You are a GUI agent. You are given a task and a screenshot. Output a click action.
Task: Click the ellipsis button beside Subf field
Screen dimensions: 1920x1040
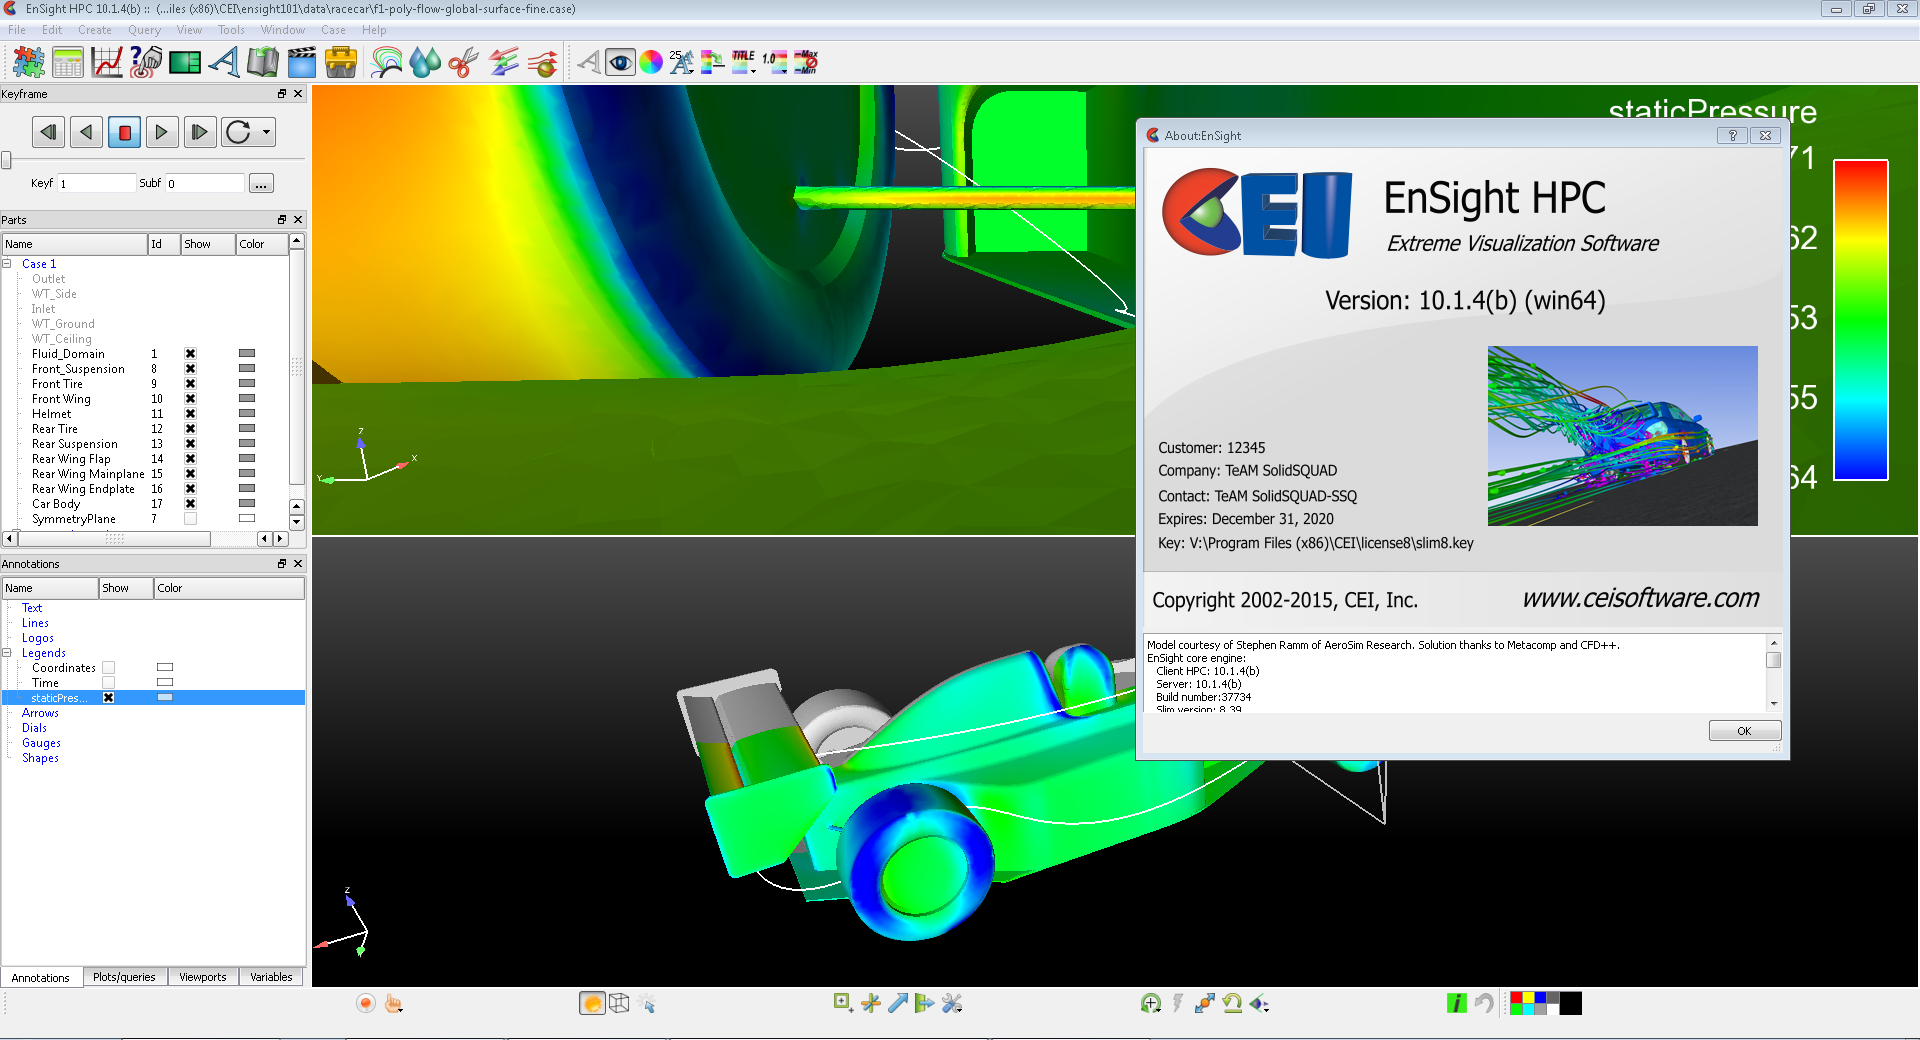pyautogui.click(x=261, y=184)
